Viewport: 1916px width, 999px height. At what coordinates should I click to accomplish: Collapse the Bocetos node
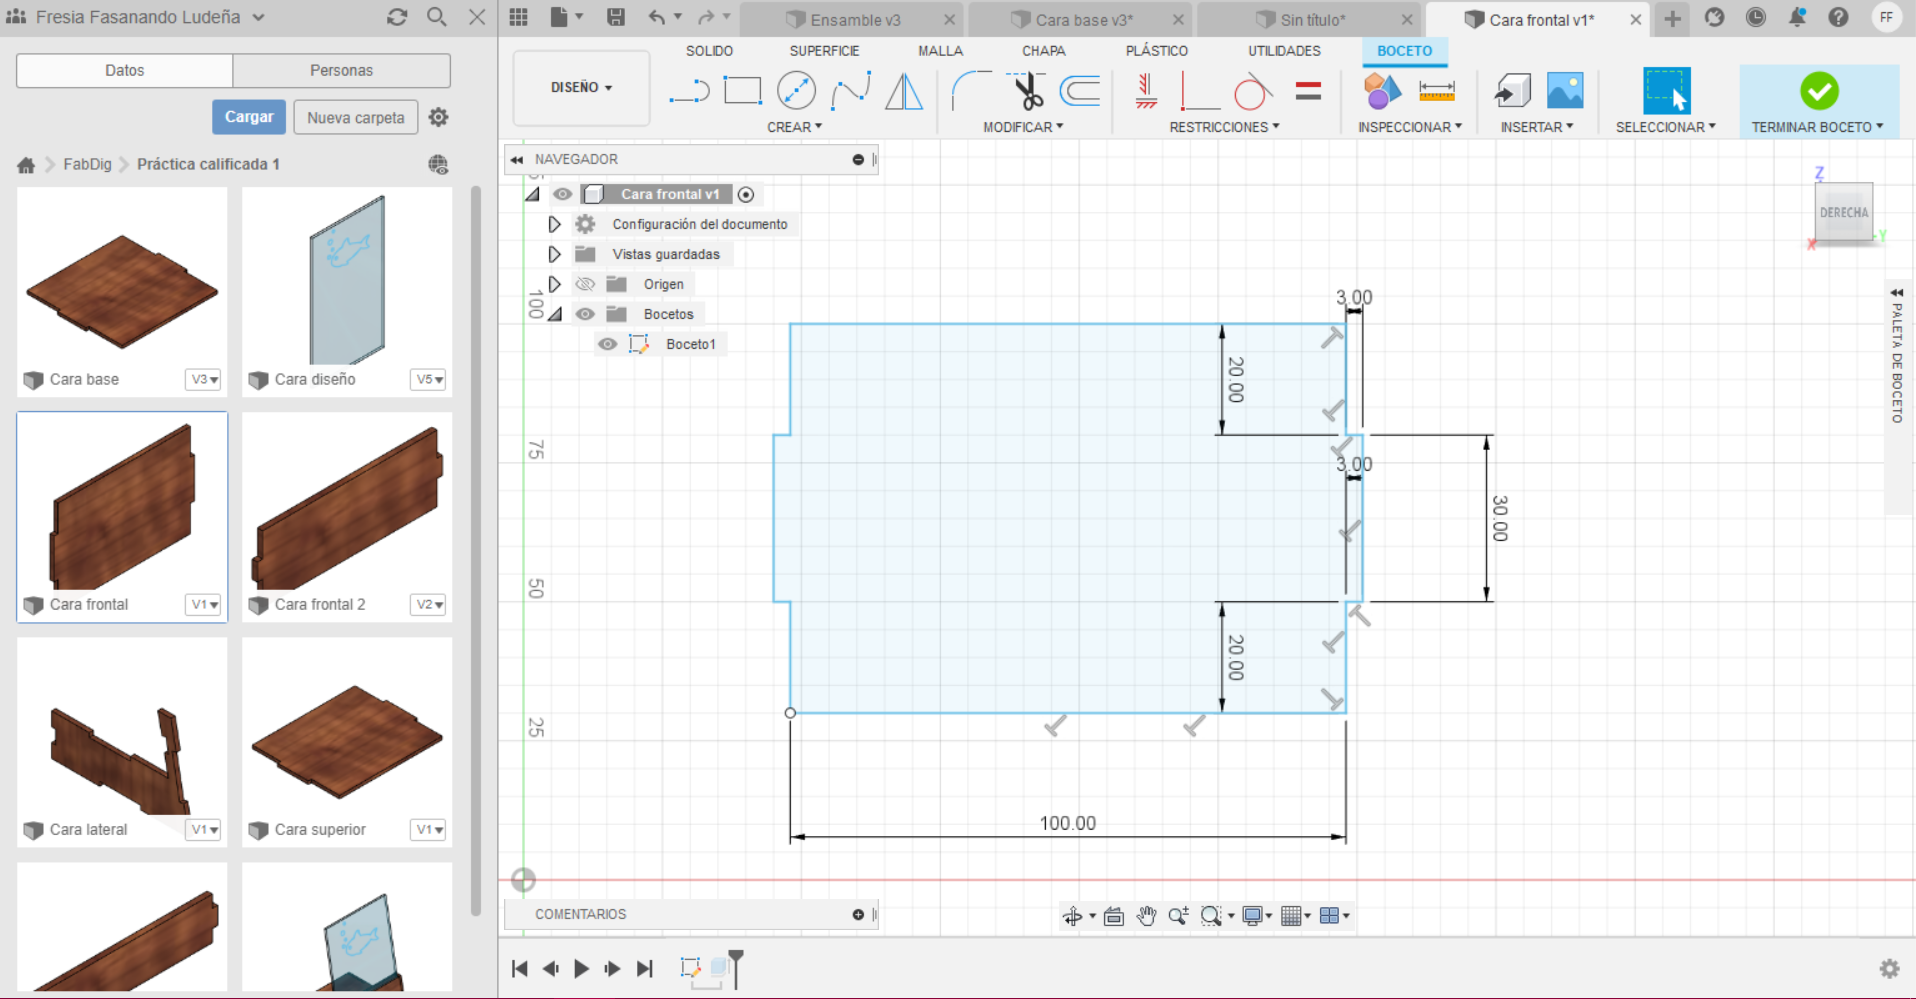pos(555,314)
